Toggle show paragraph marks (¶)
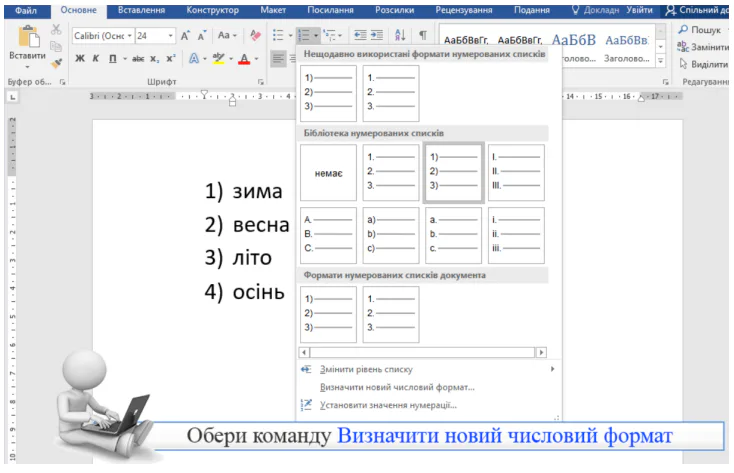 click(x=422, y=35)
